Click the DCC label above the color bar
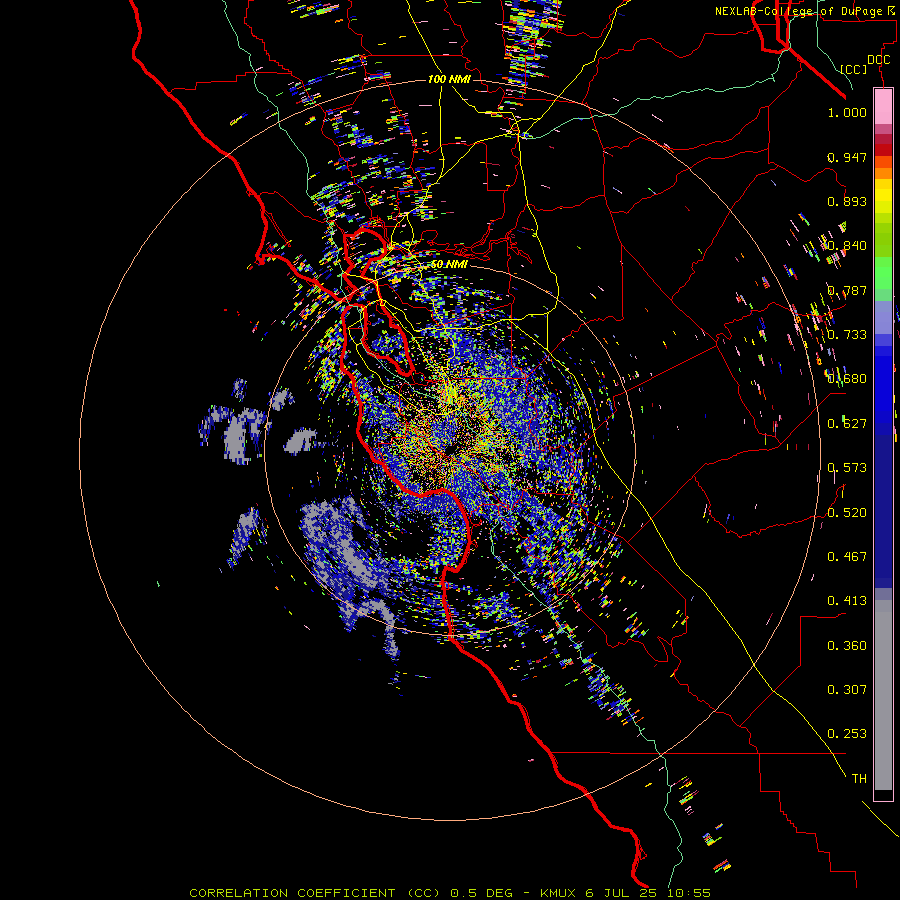This screenshot has height=900, width=900. point(879,60)
